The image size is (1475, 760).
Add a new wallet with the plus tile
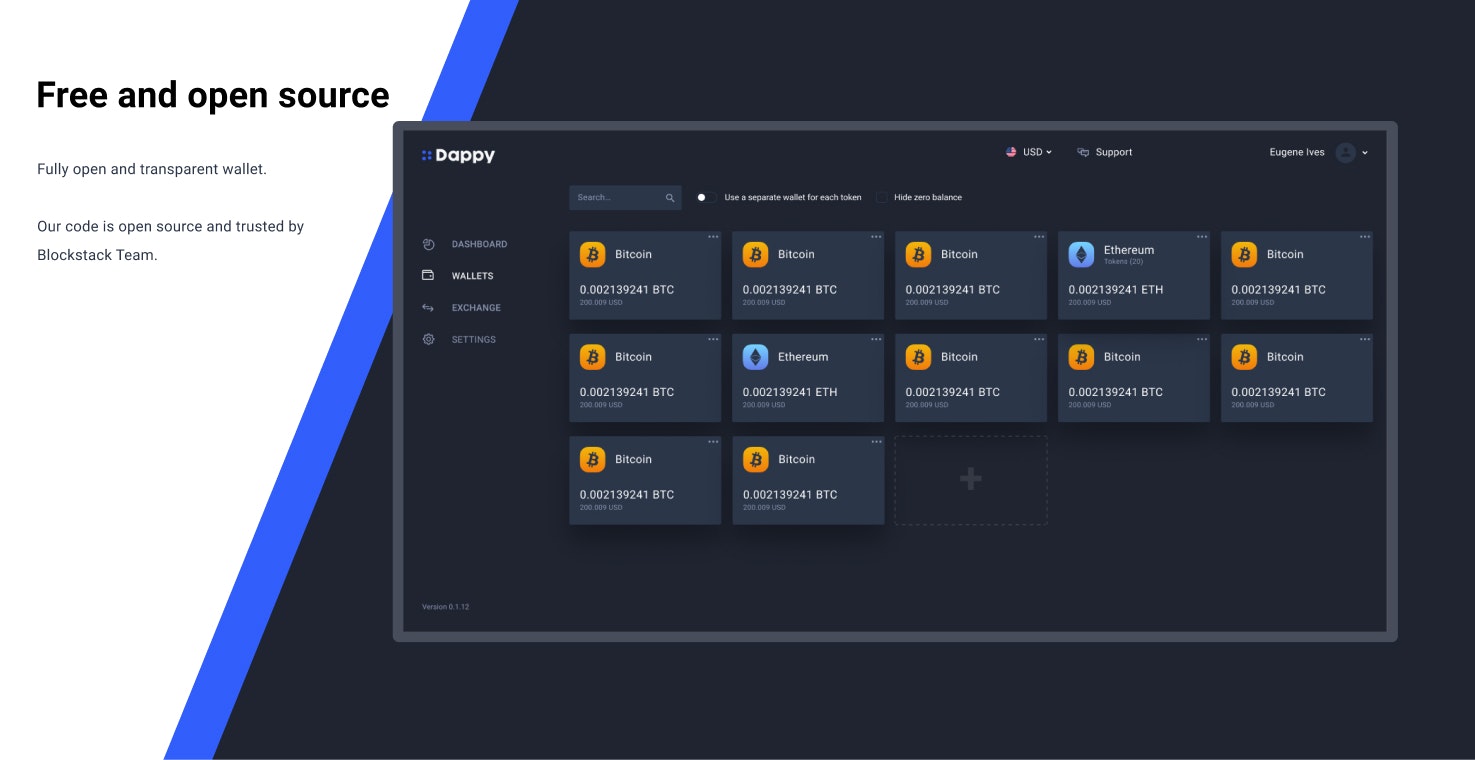tap(970, 479)
